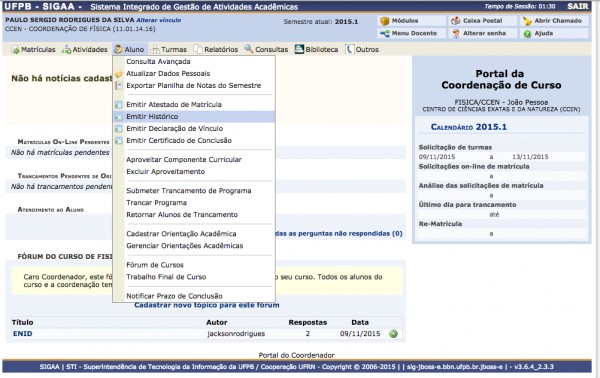The image size is (600, 378).
Task: Click the Menu Docente icon
Action: 385,34
